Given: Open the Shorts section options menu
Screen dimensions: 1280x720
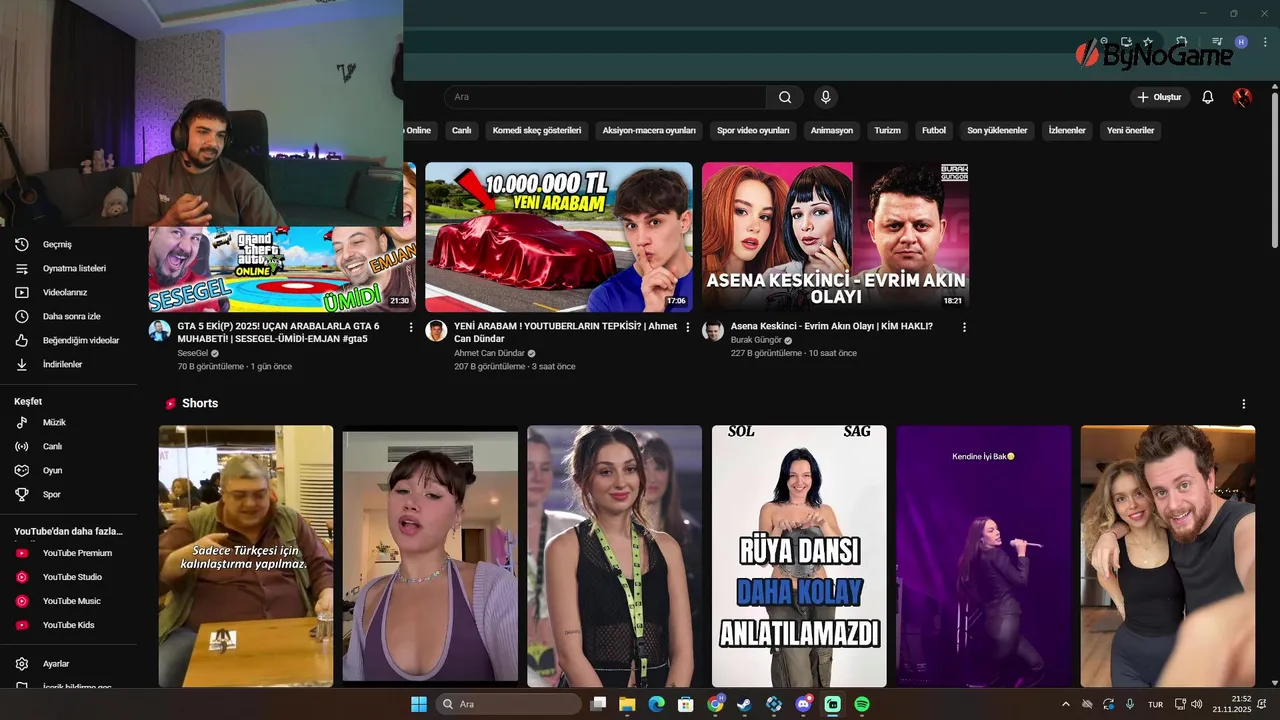Looking at the screenshot, I should pyautogui.click(x=1244, y=404).
